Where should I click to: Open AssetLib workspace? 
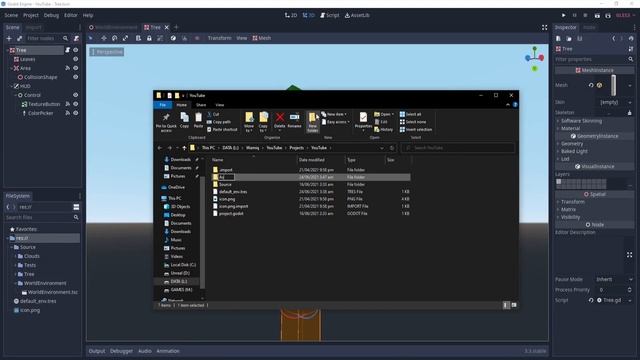[357, 15]
